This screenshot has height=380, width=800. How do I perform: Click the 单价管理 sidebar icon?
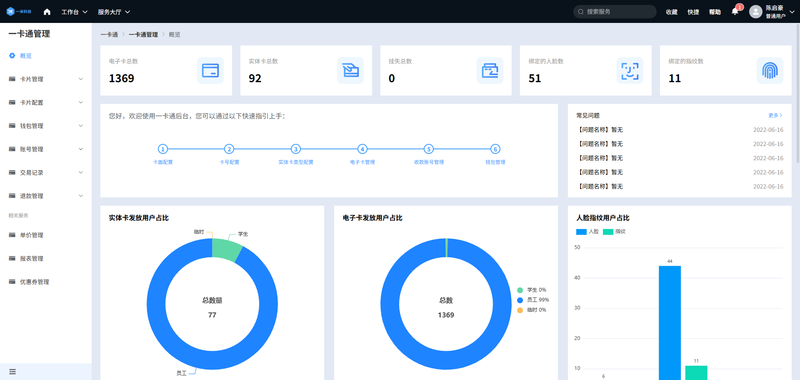(12, 235)
